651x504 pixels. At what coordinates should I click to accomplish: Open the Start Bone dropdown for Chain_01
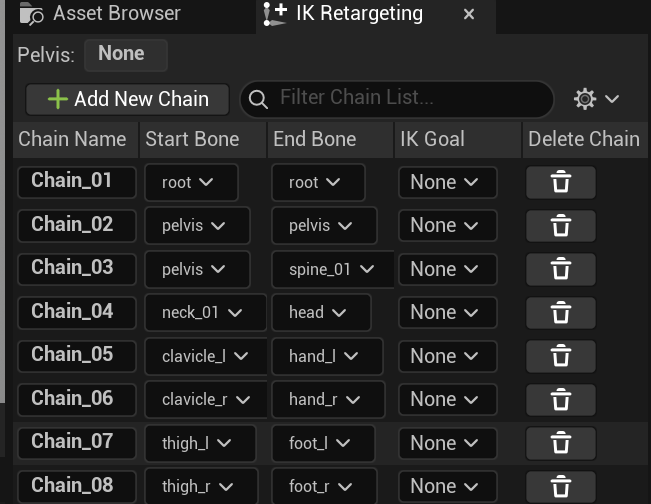[x=191, y=182]
